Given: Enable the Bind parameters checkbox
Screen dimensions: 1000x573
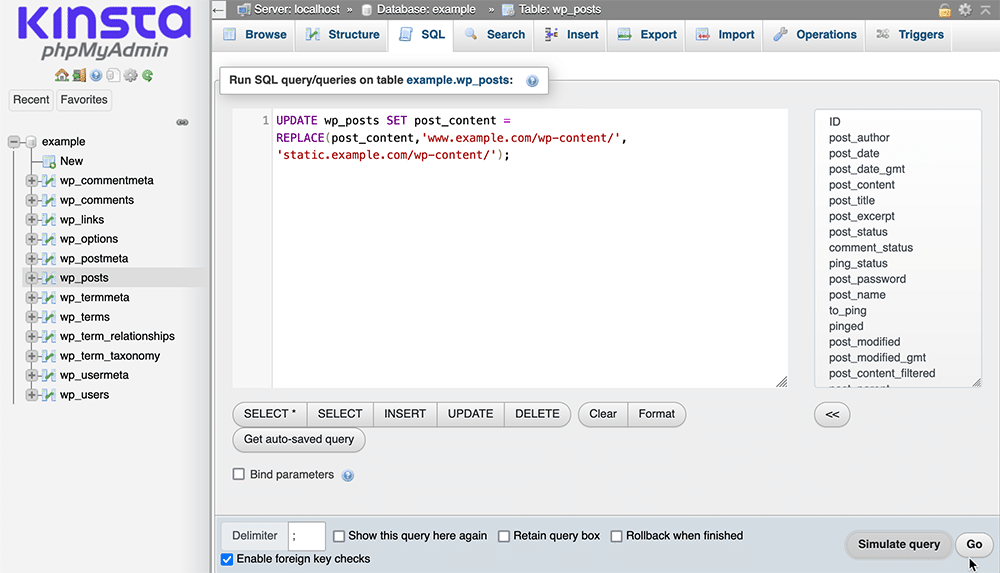Looking at the screenshot, I should point(239,475).
